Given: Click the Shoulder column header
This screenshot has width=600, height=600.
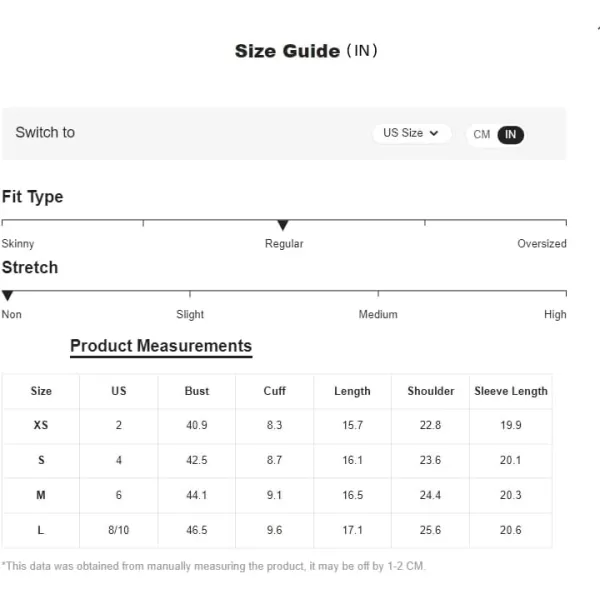Looking at the screenshot, I should 430,391.
